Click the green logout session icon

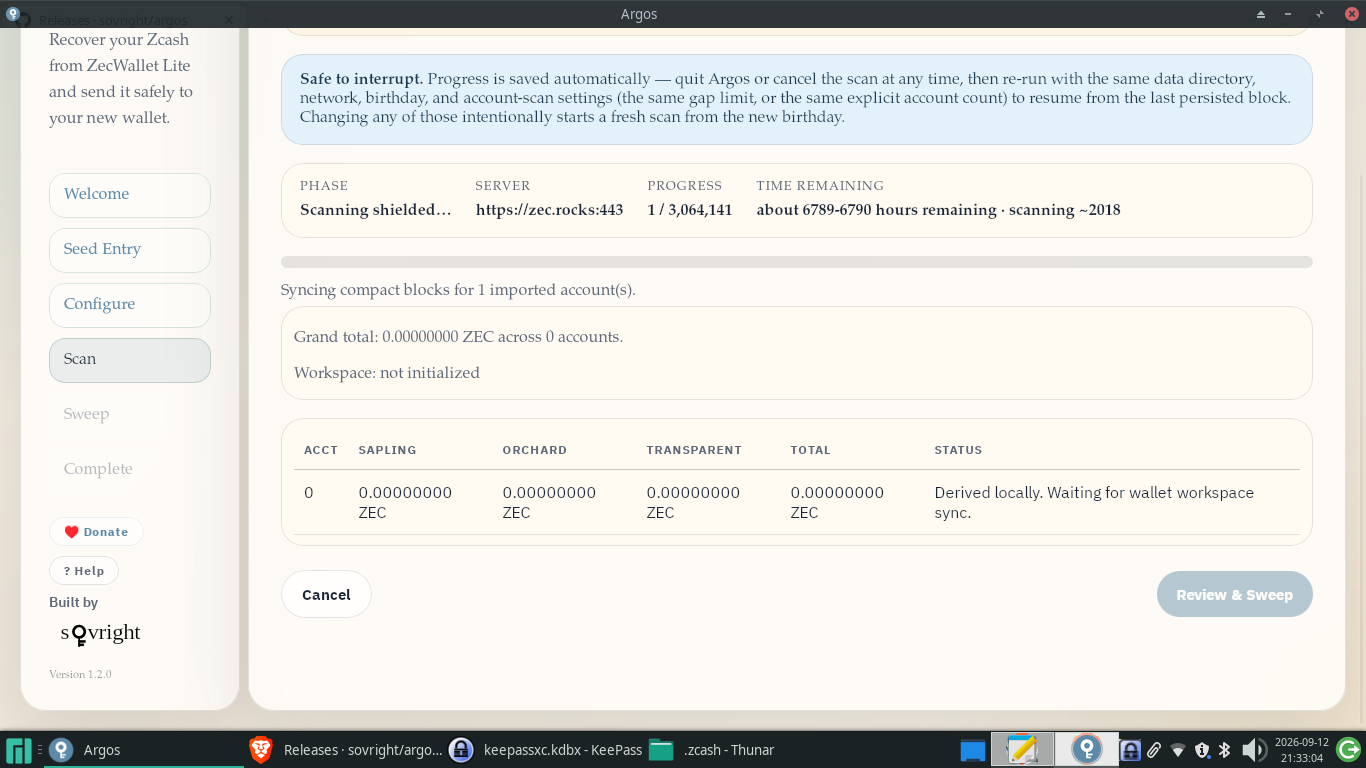(x=1349, y=750)
